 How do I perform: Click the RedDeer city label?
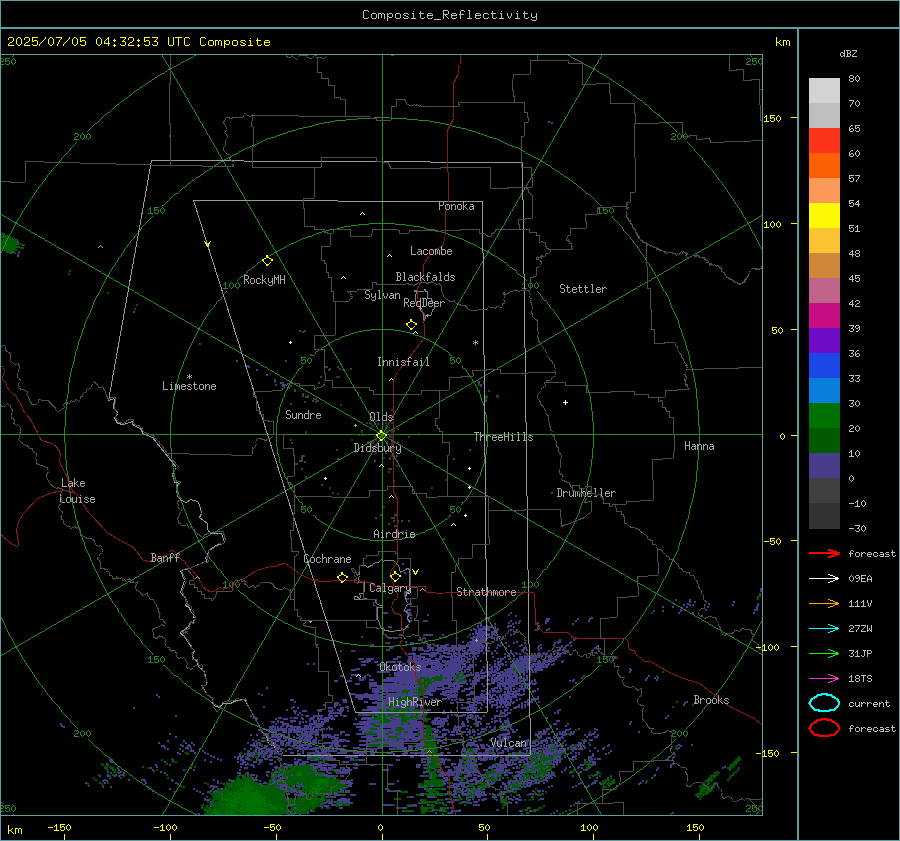click(x=424, y=303)
